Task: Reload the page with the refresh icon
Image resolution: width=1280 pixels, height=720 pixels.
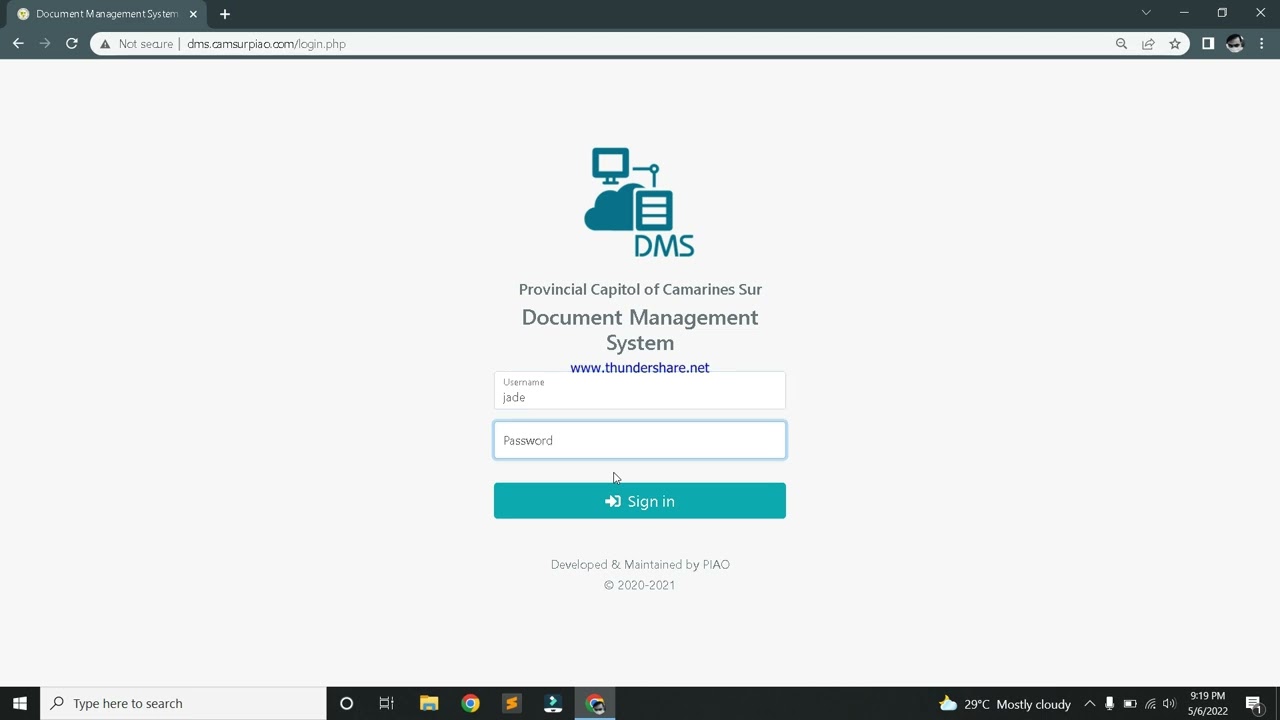Action: point(72,44)
